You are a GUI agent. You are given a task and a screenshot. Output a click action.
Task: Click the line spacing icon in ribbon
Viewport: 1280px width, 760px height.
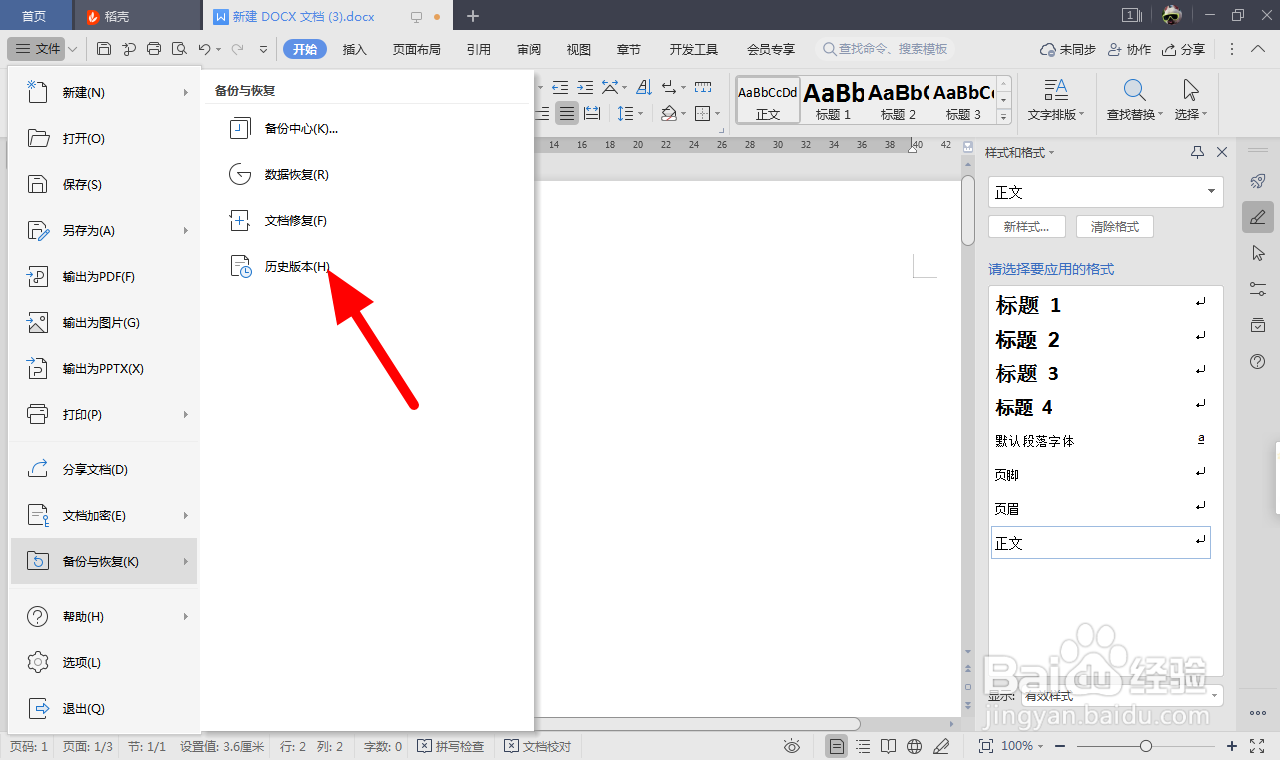tap(625, 113)
